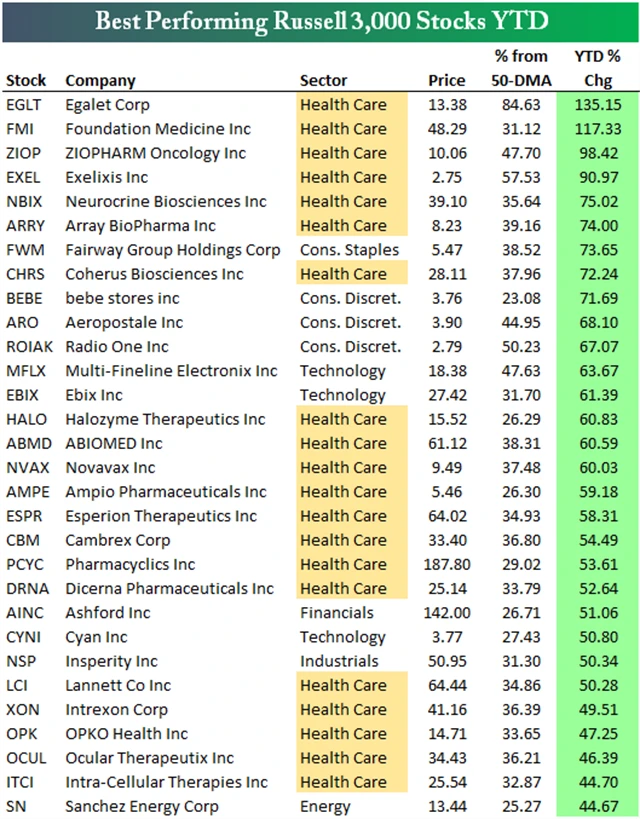Image resolution: width=640 pixels, height=819 pixels.
Task: Click the Pharmacyclics price 187.80
Action: [445, 565]
